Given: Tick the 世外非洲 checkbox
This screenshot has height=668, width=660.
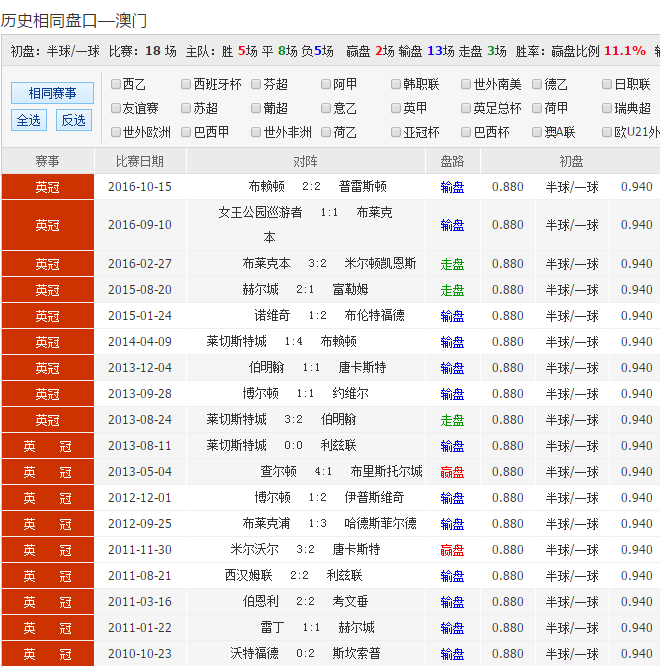Looking at the screenshot, I should [257, 132].
